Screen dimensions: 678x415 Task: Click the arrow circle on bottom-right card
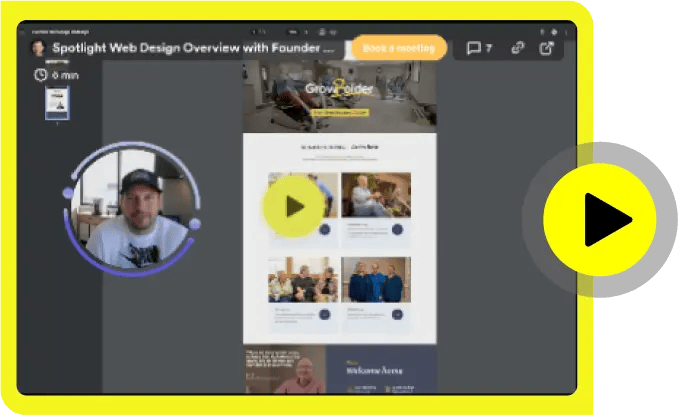coord(397,315)
